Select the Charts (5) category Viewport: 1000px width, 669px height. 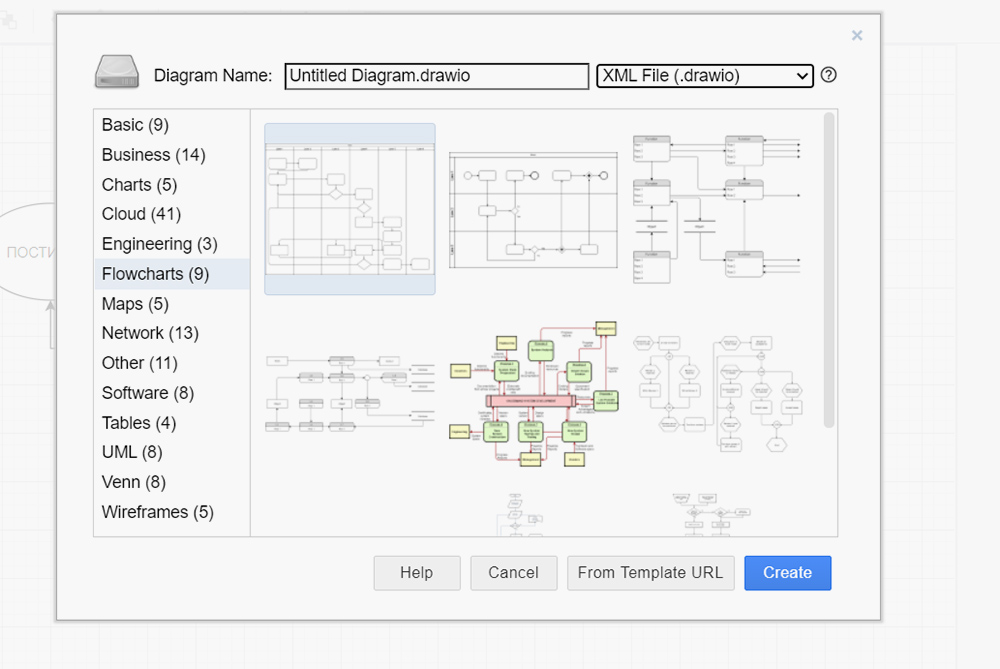point(172,185)
